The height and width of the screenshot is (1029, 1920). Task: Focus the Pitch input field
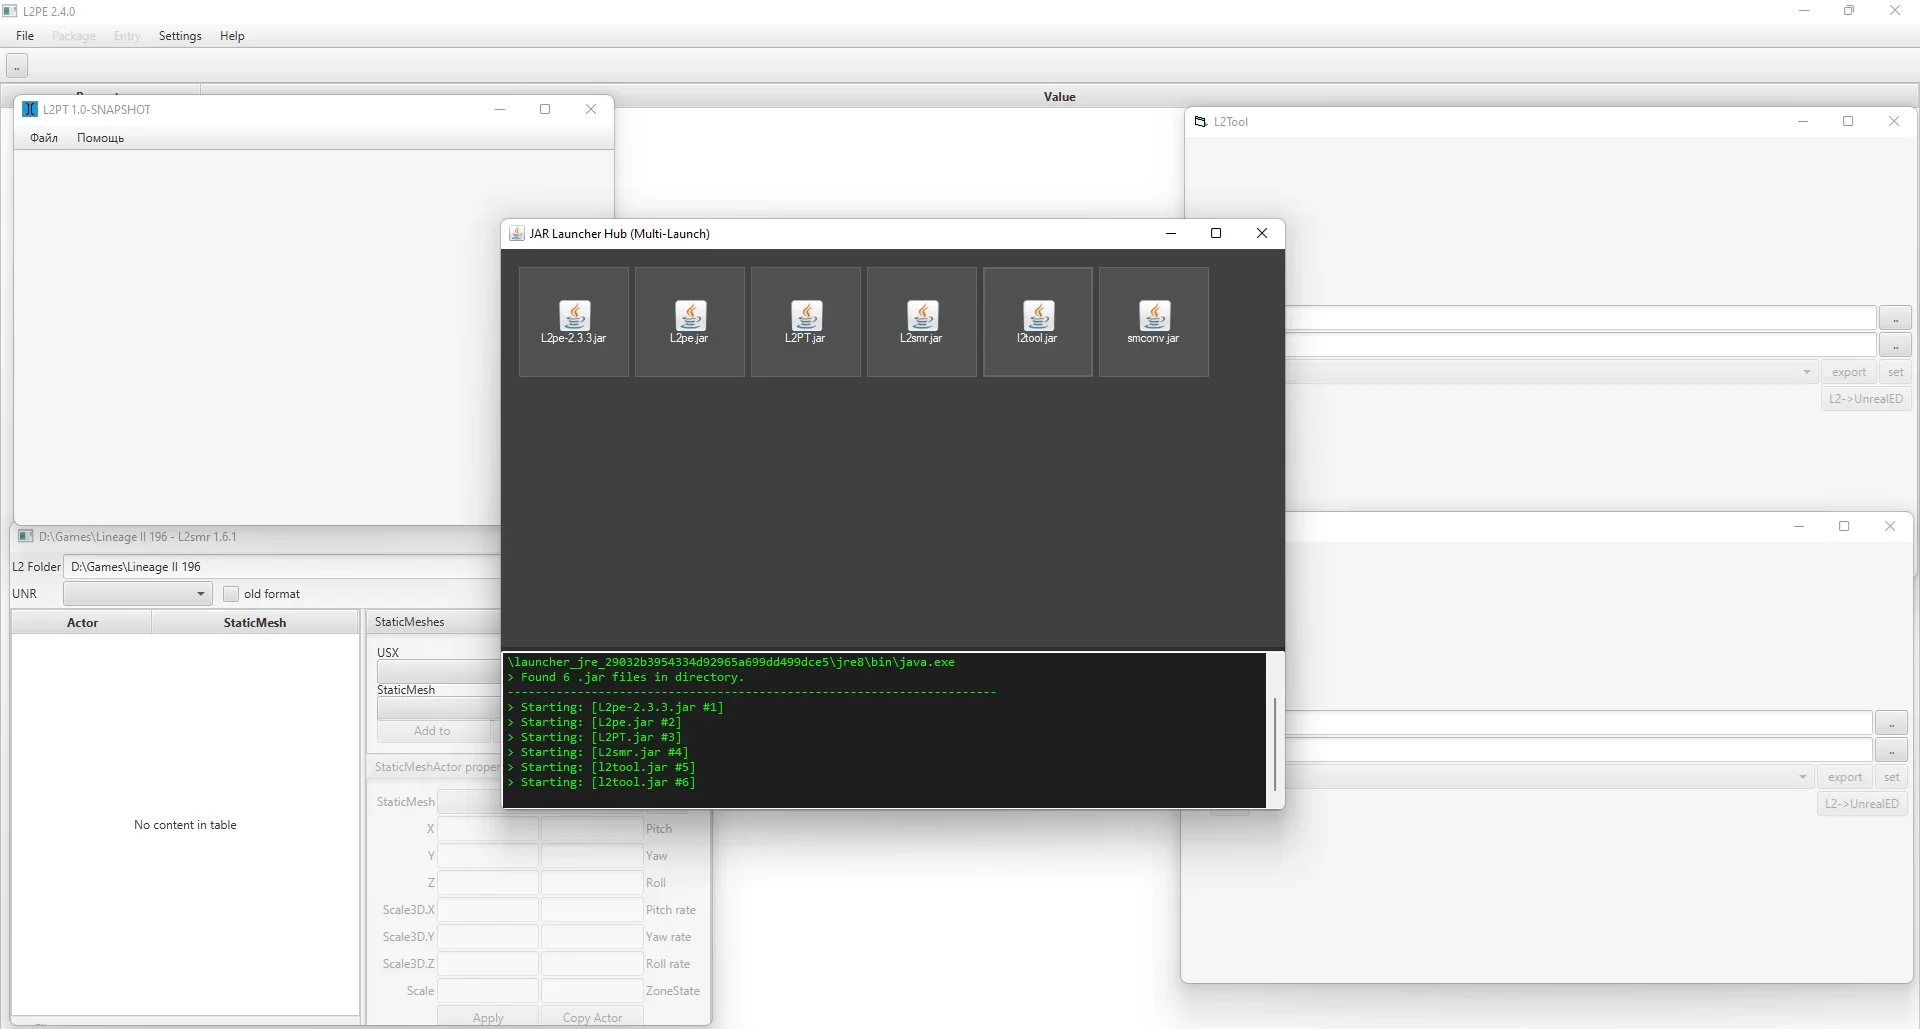[592, 829]
